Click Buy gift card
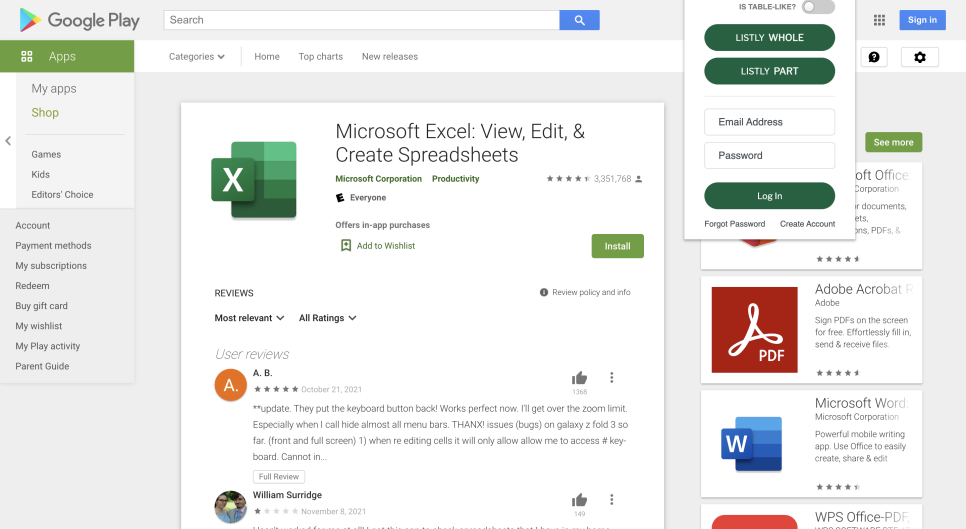Screen dimensions: 966x529 click(x=41, y=306)
